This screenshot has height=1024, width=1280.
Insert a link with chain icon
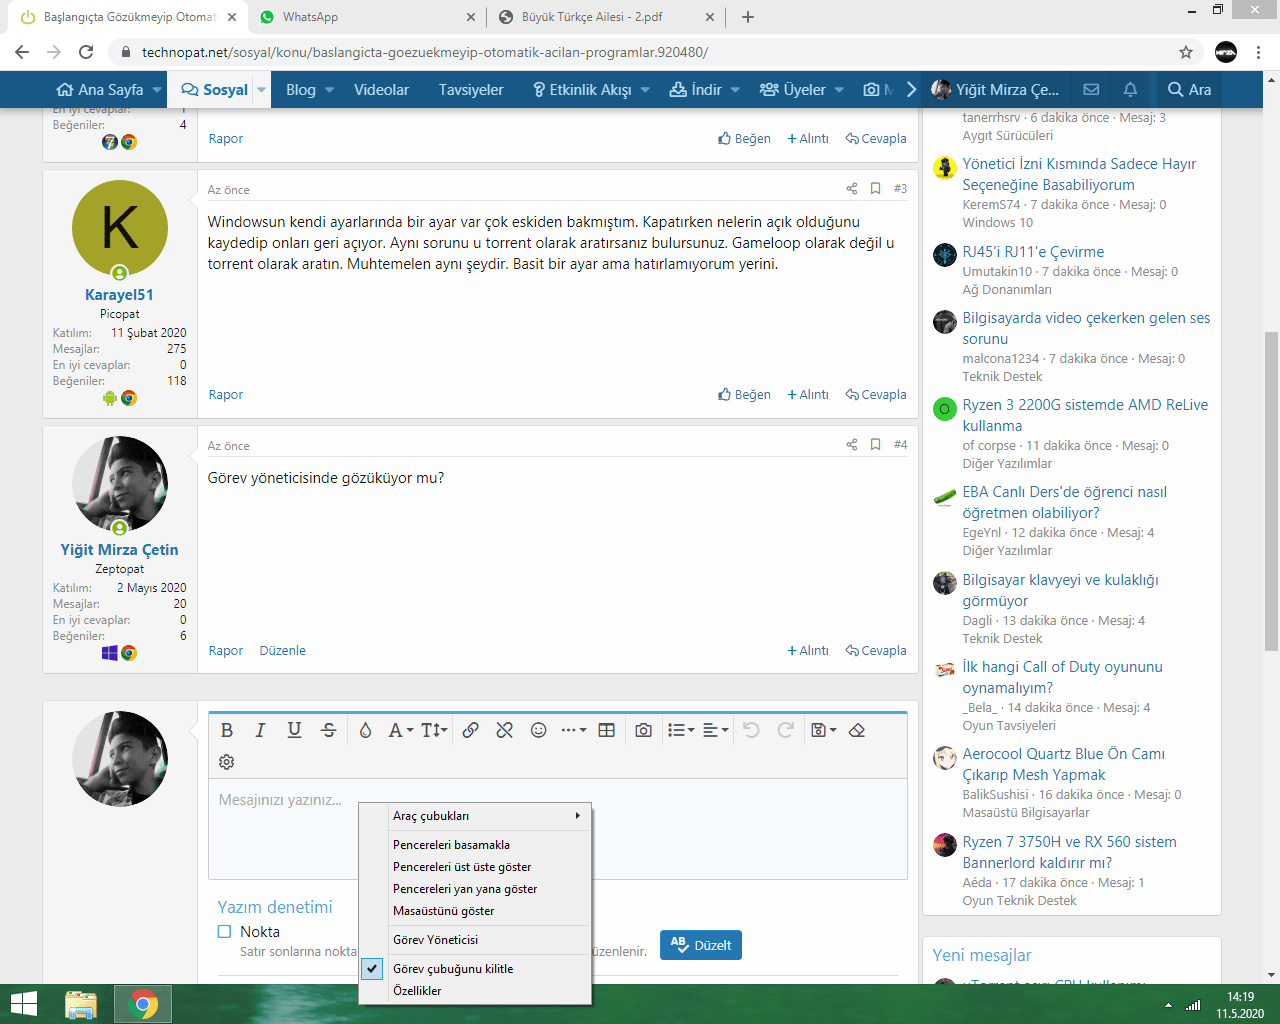pyautogui.click(x=470, y=730)
